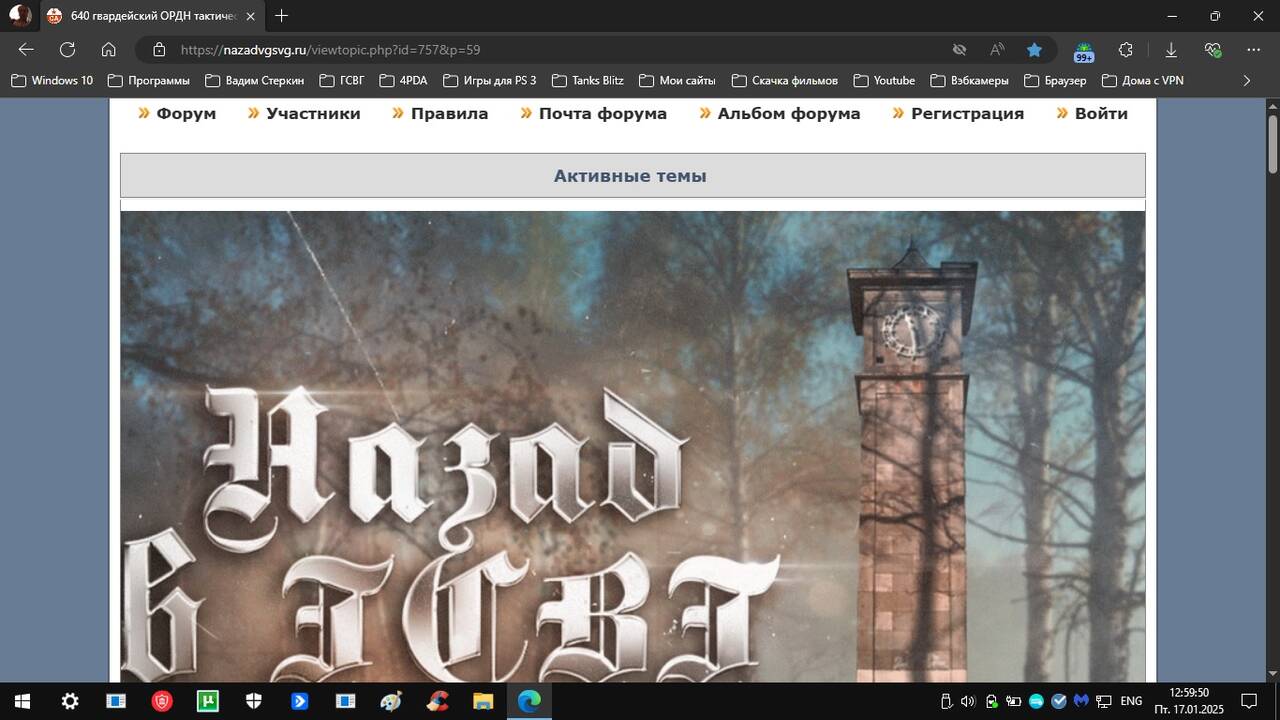Open File Explorer from the taskbar
1280x720 pixels.
(483, 701)
